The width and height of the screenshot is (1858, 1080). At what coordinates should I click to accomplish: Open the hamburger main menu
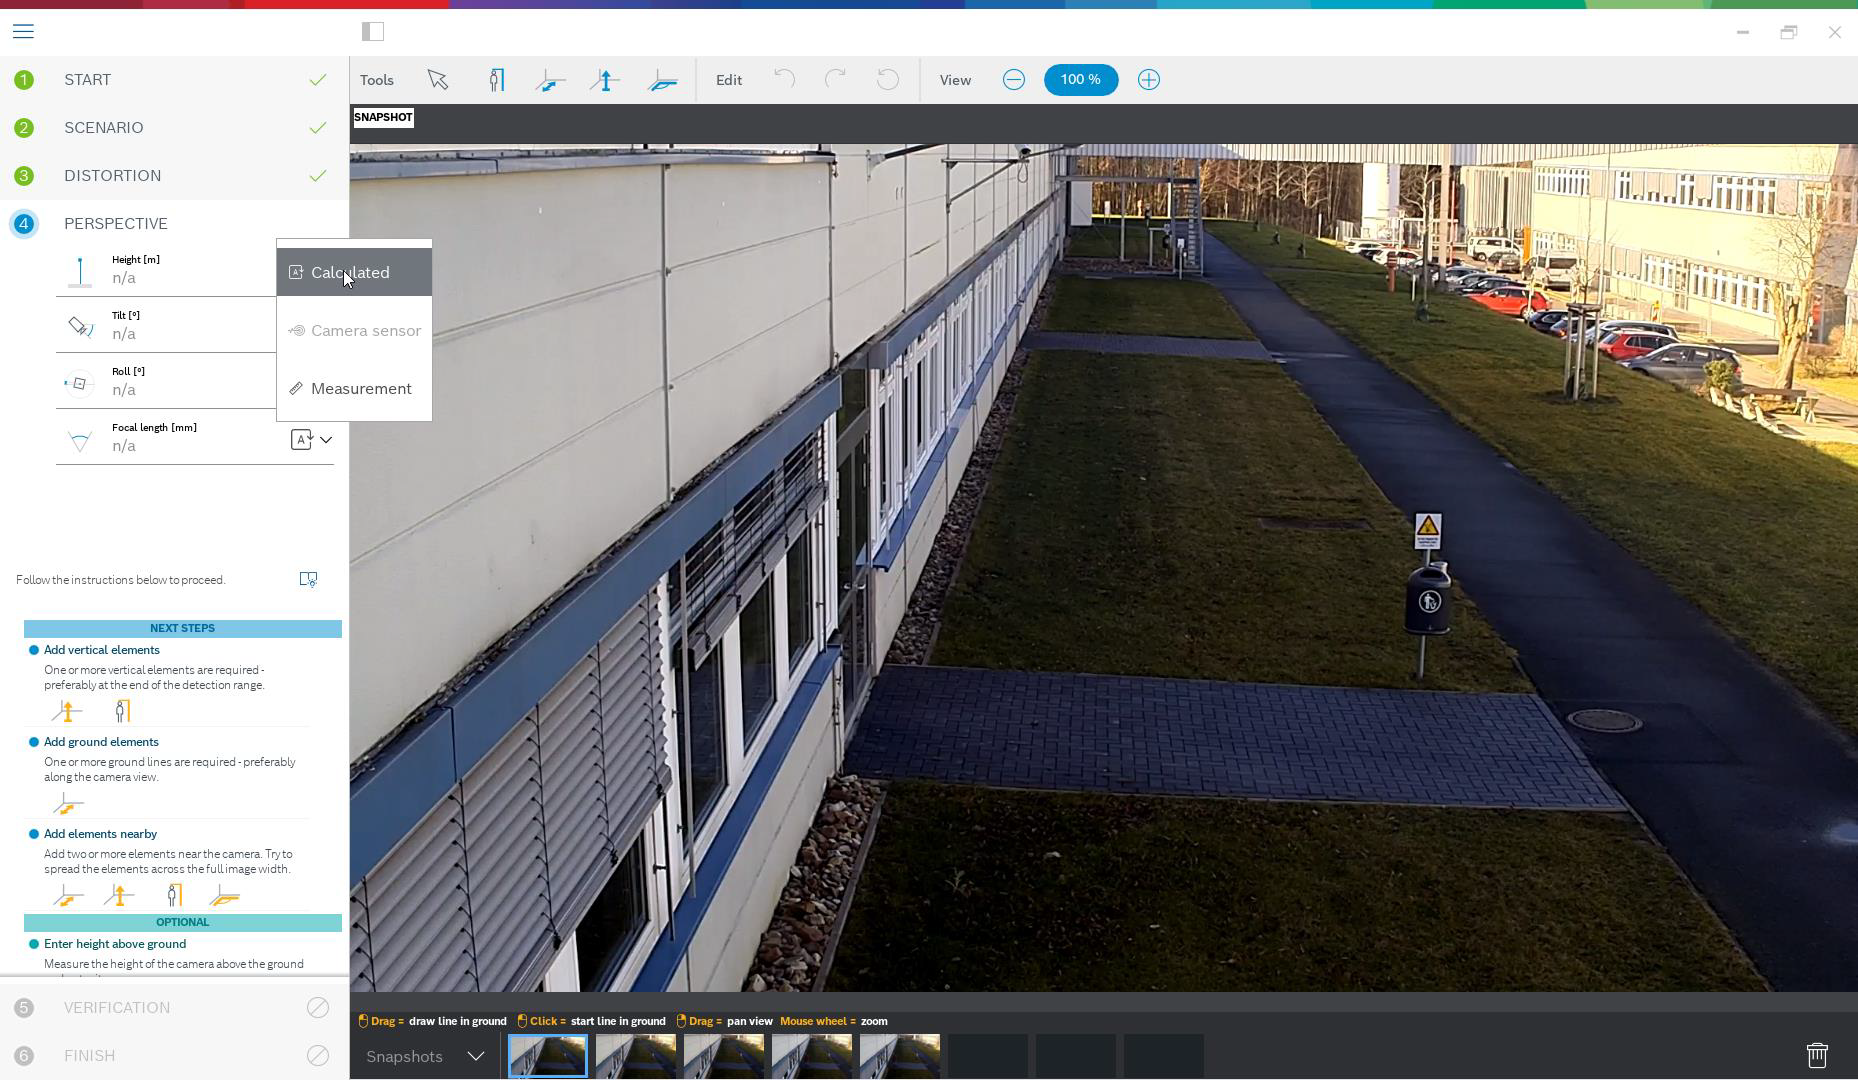[x=23, y=32]
